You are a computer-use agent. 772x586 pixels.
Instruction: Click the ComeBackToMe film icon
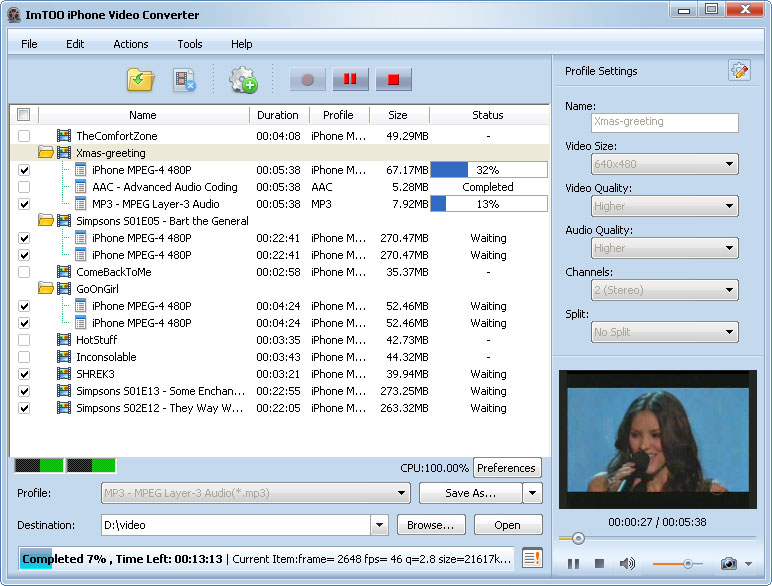point(64,271)
